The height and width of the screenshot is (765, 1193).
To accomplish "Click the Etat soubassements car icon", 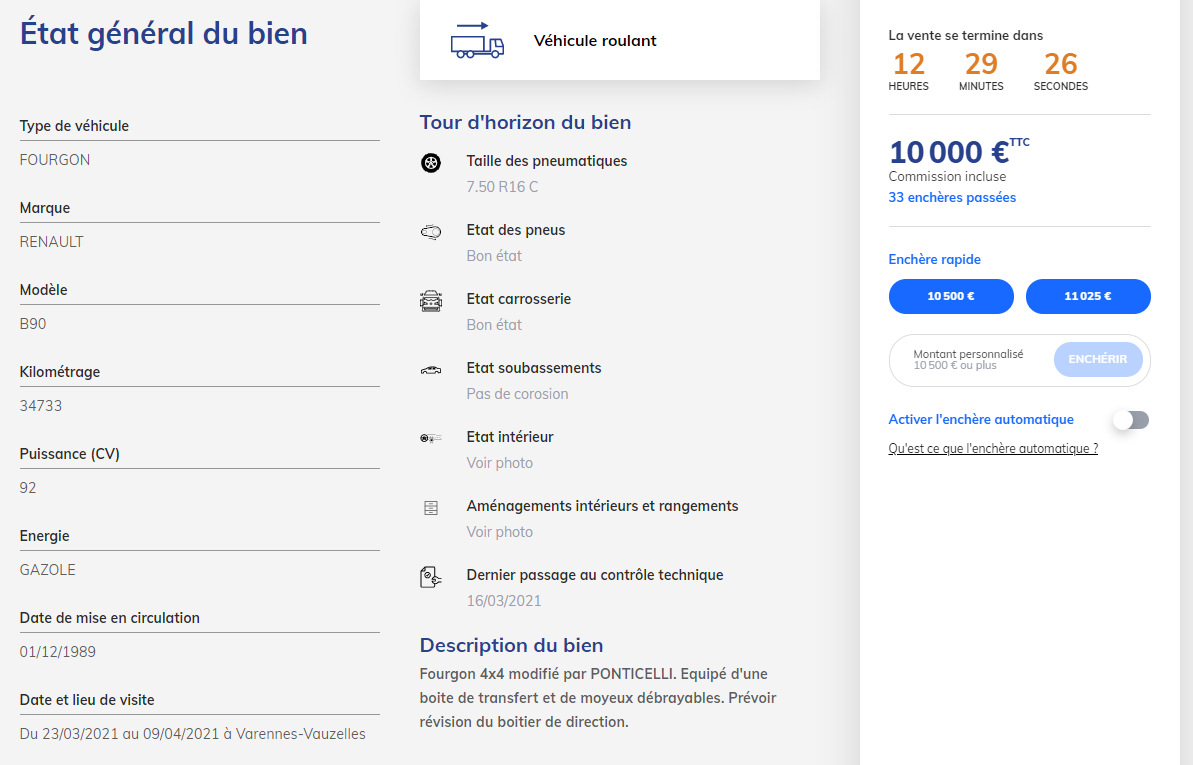I will (431, 370).
